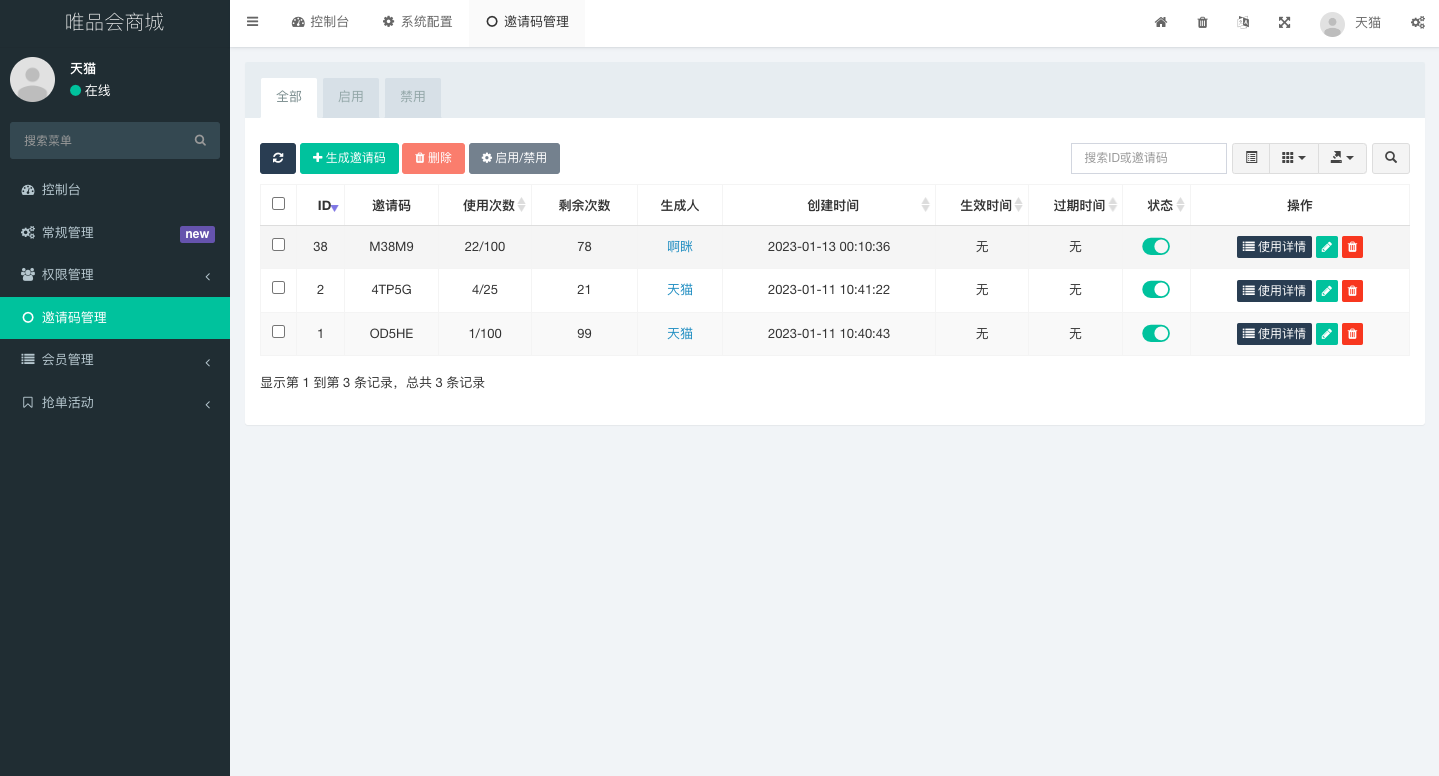Image resolution: width=1439 pixels, height=776 pixels.
Task: Toggle fullscreen mode icon in top bar
Action: 1284,22
